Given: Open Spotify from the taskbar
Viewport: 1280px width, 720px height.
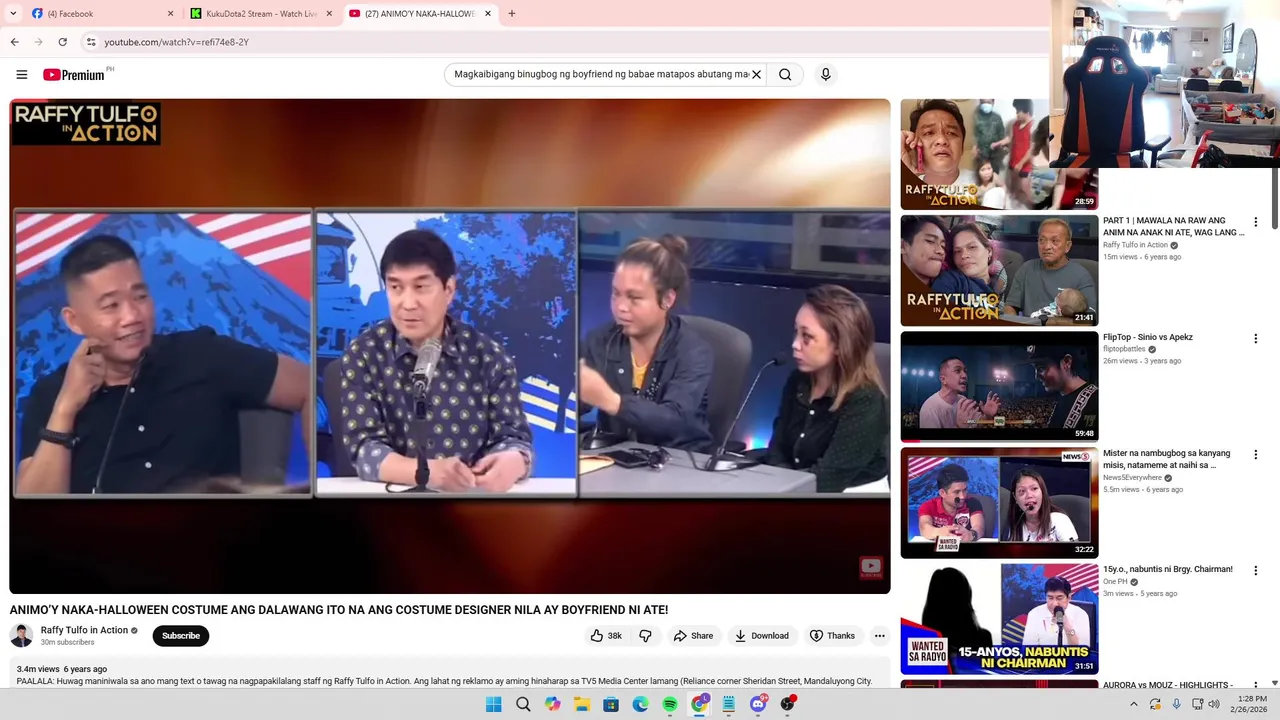Looking at the screenshot, I should tap(670, 704).
